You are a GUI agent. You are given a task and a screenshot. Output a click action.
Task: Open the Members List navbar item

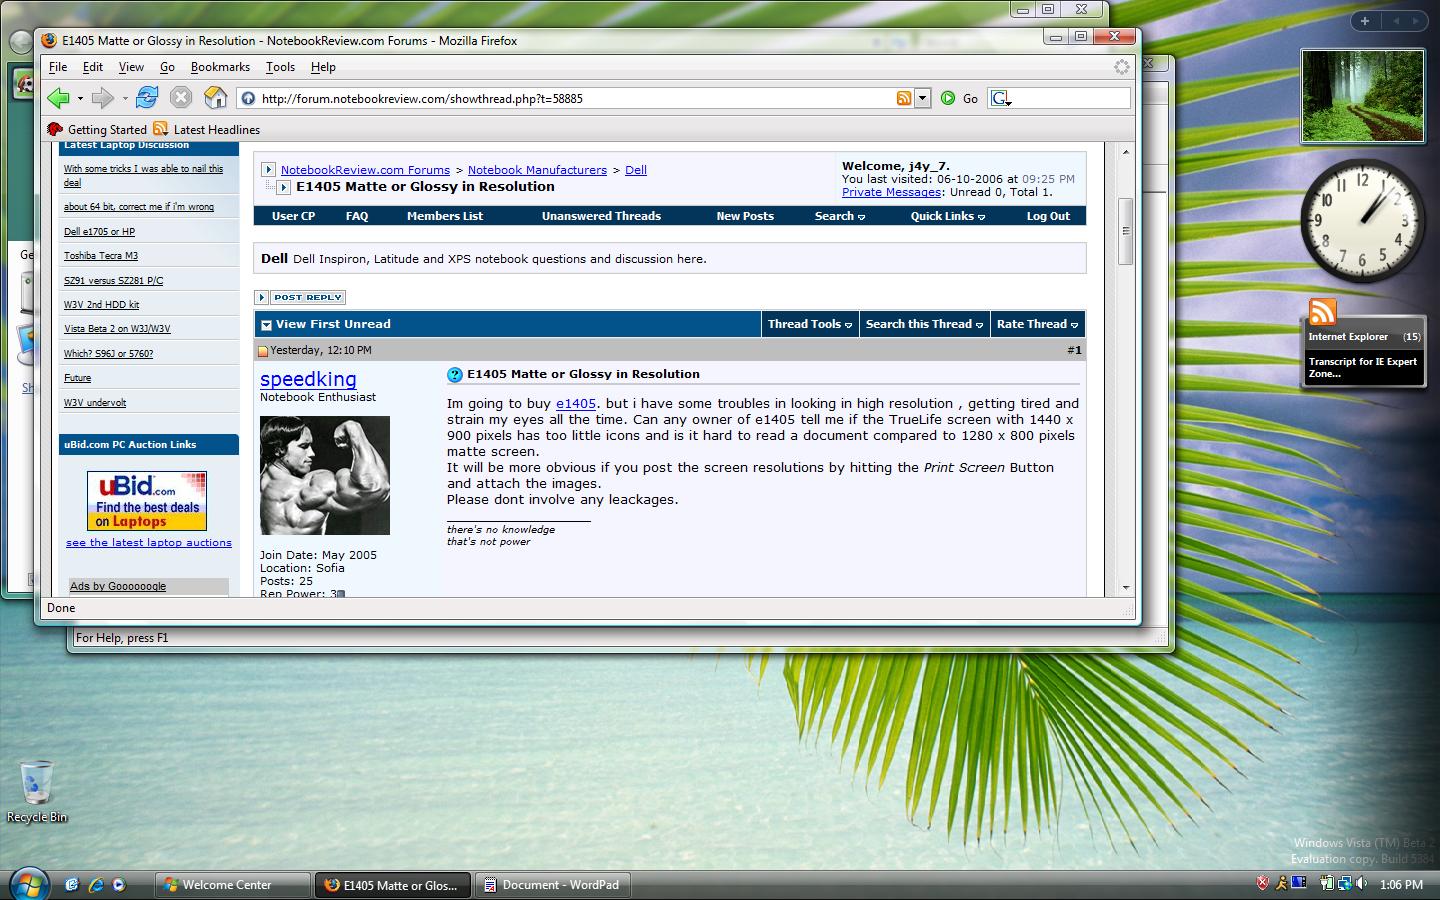click(x=445, y=216)
